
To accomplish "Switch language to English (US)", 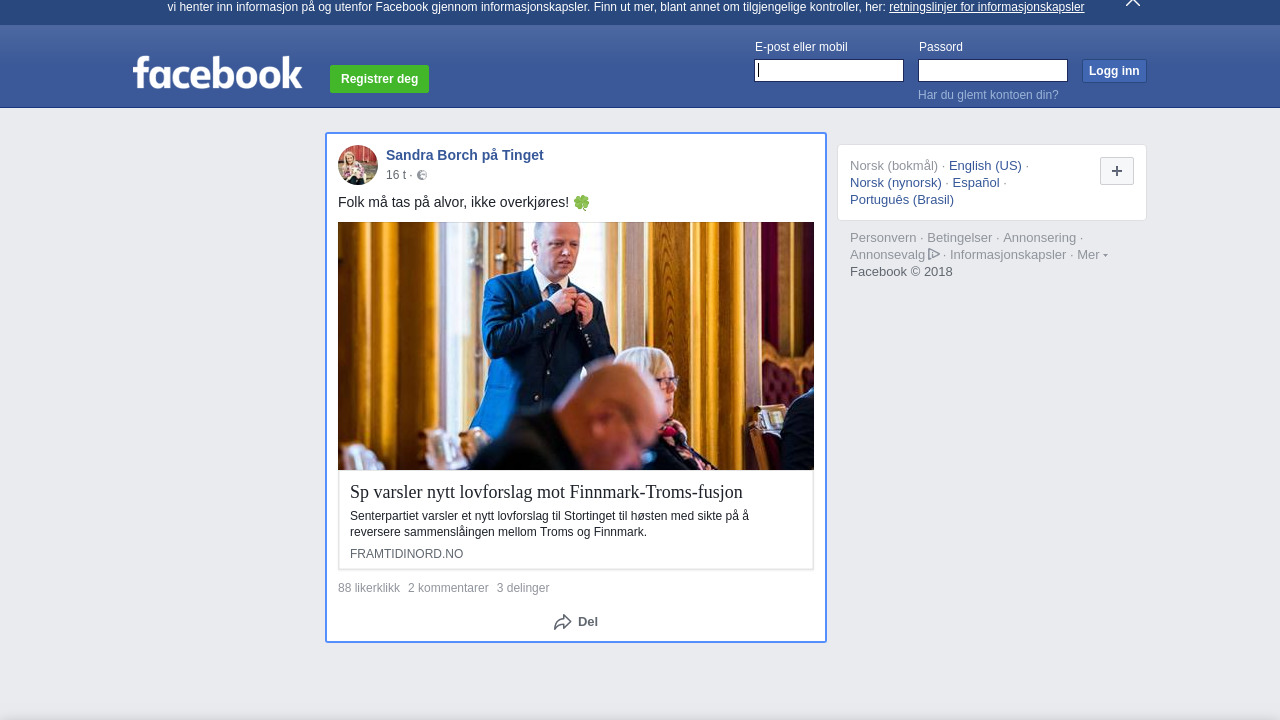I will [x=985, y=166].
